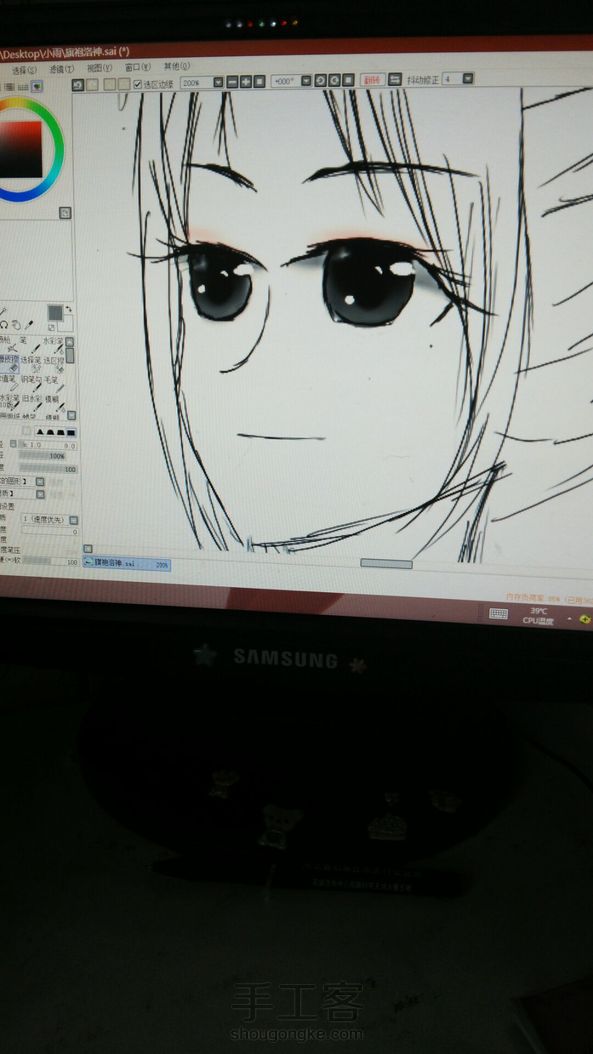Select the 水彩笔 watercolor brush tool
The image size is (593, 1054).
[x=54, y=346]
